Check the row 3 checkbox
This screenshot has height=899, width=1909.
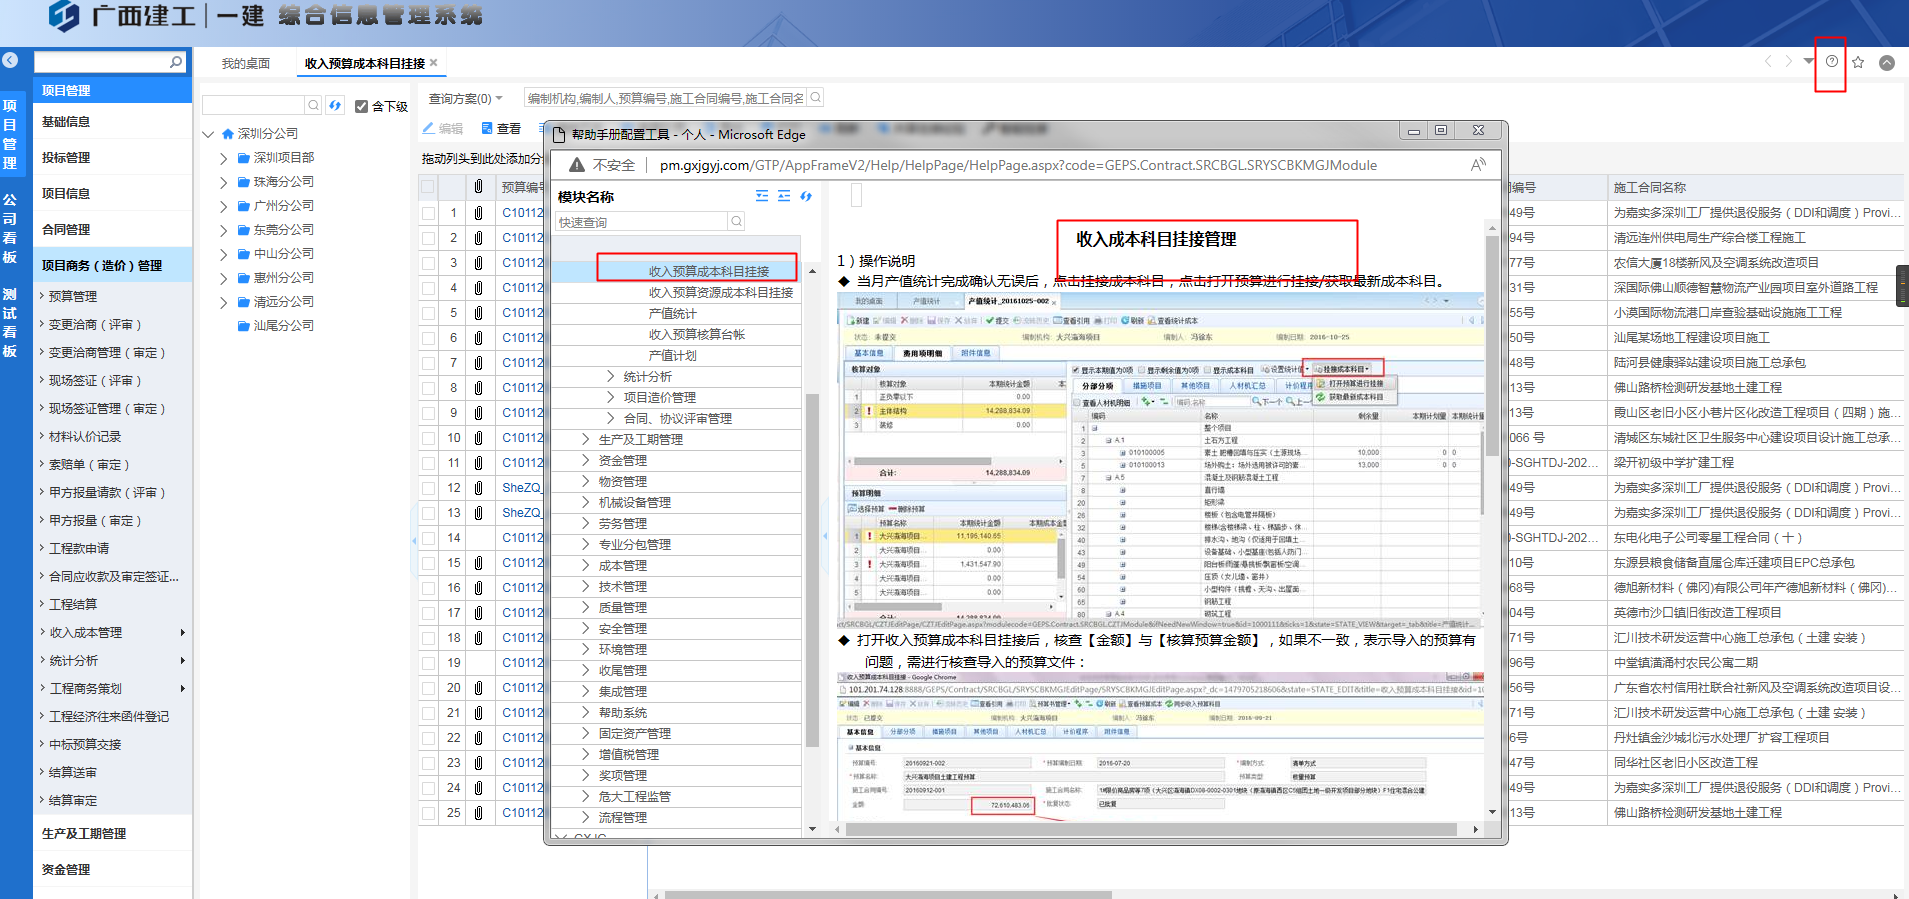point(428,263)
